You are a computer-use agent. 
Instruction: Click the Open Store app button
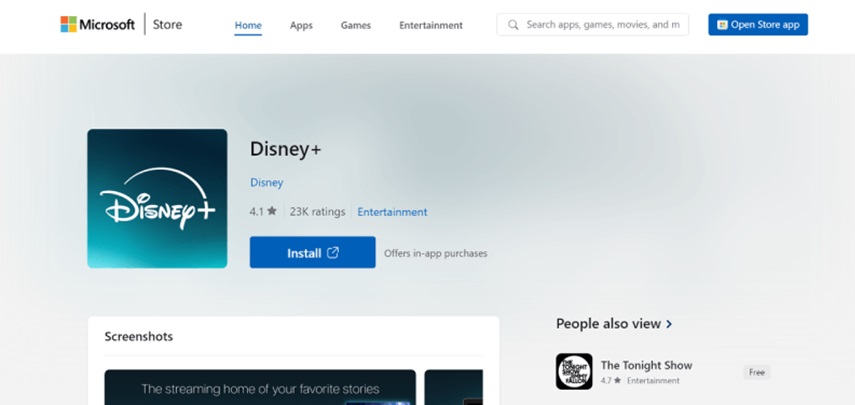coord(757,25)
